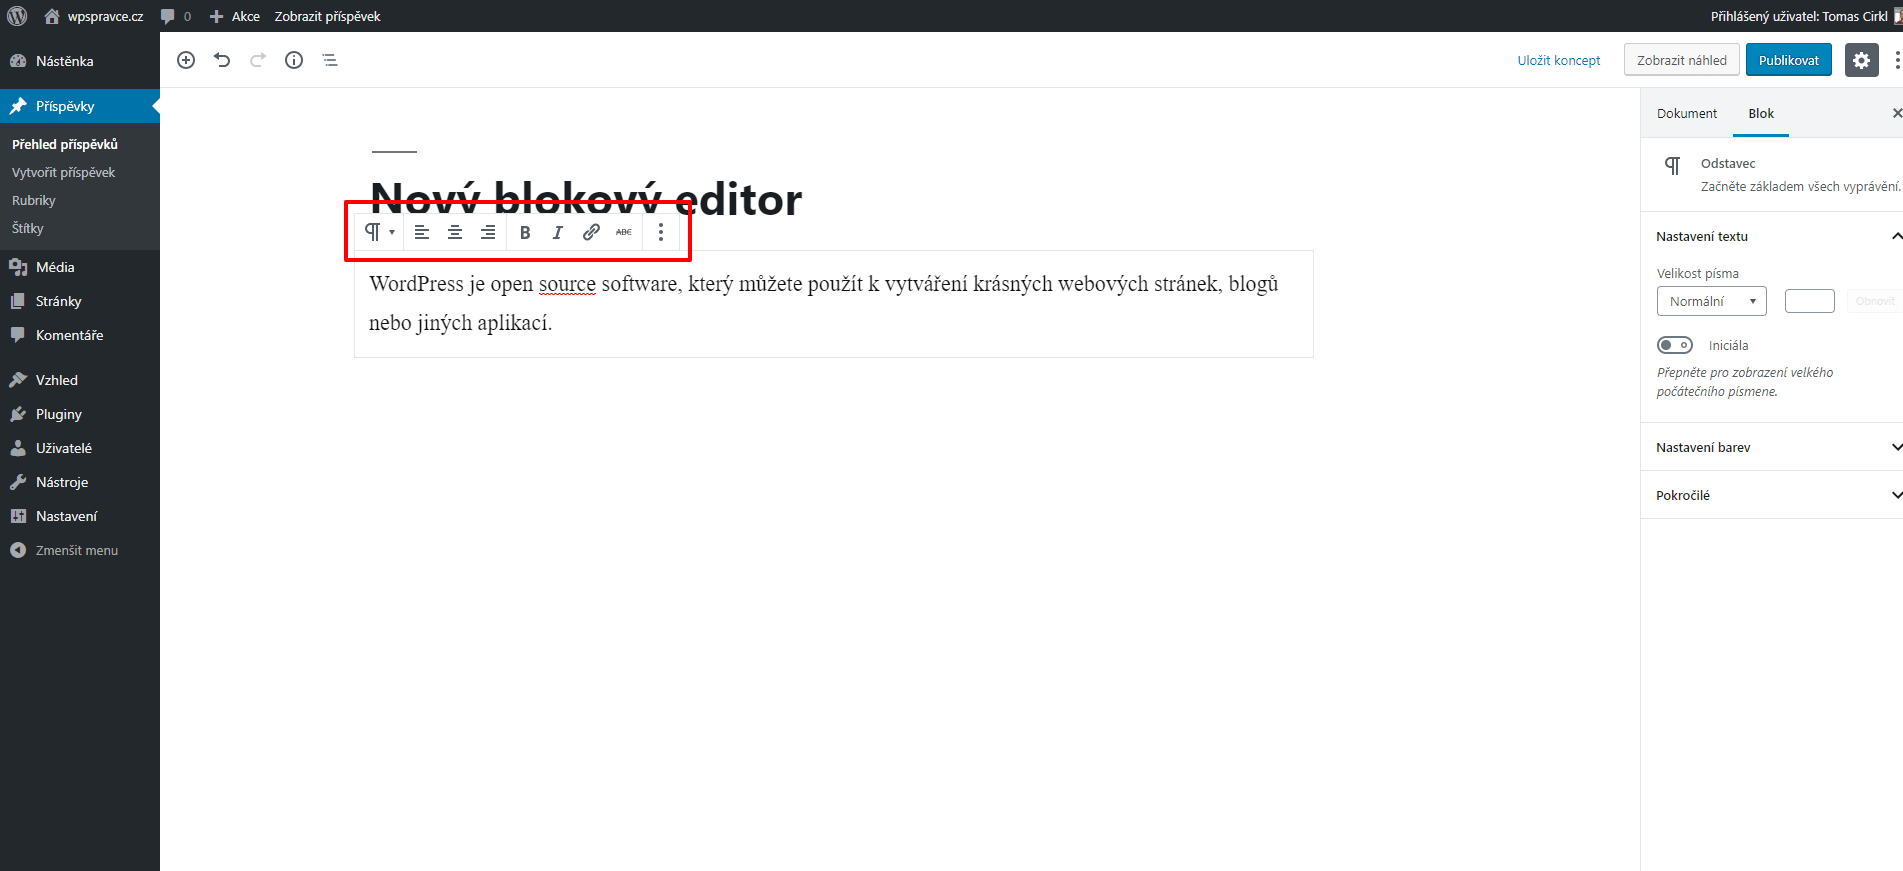Change block type via paragraph icon
The height and width of the screenshot is (871, 1903).
pos(379,232)
